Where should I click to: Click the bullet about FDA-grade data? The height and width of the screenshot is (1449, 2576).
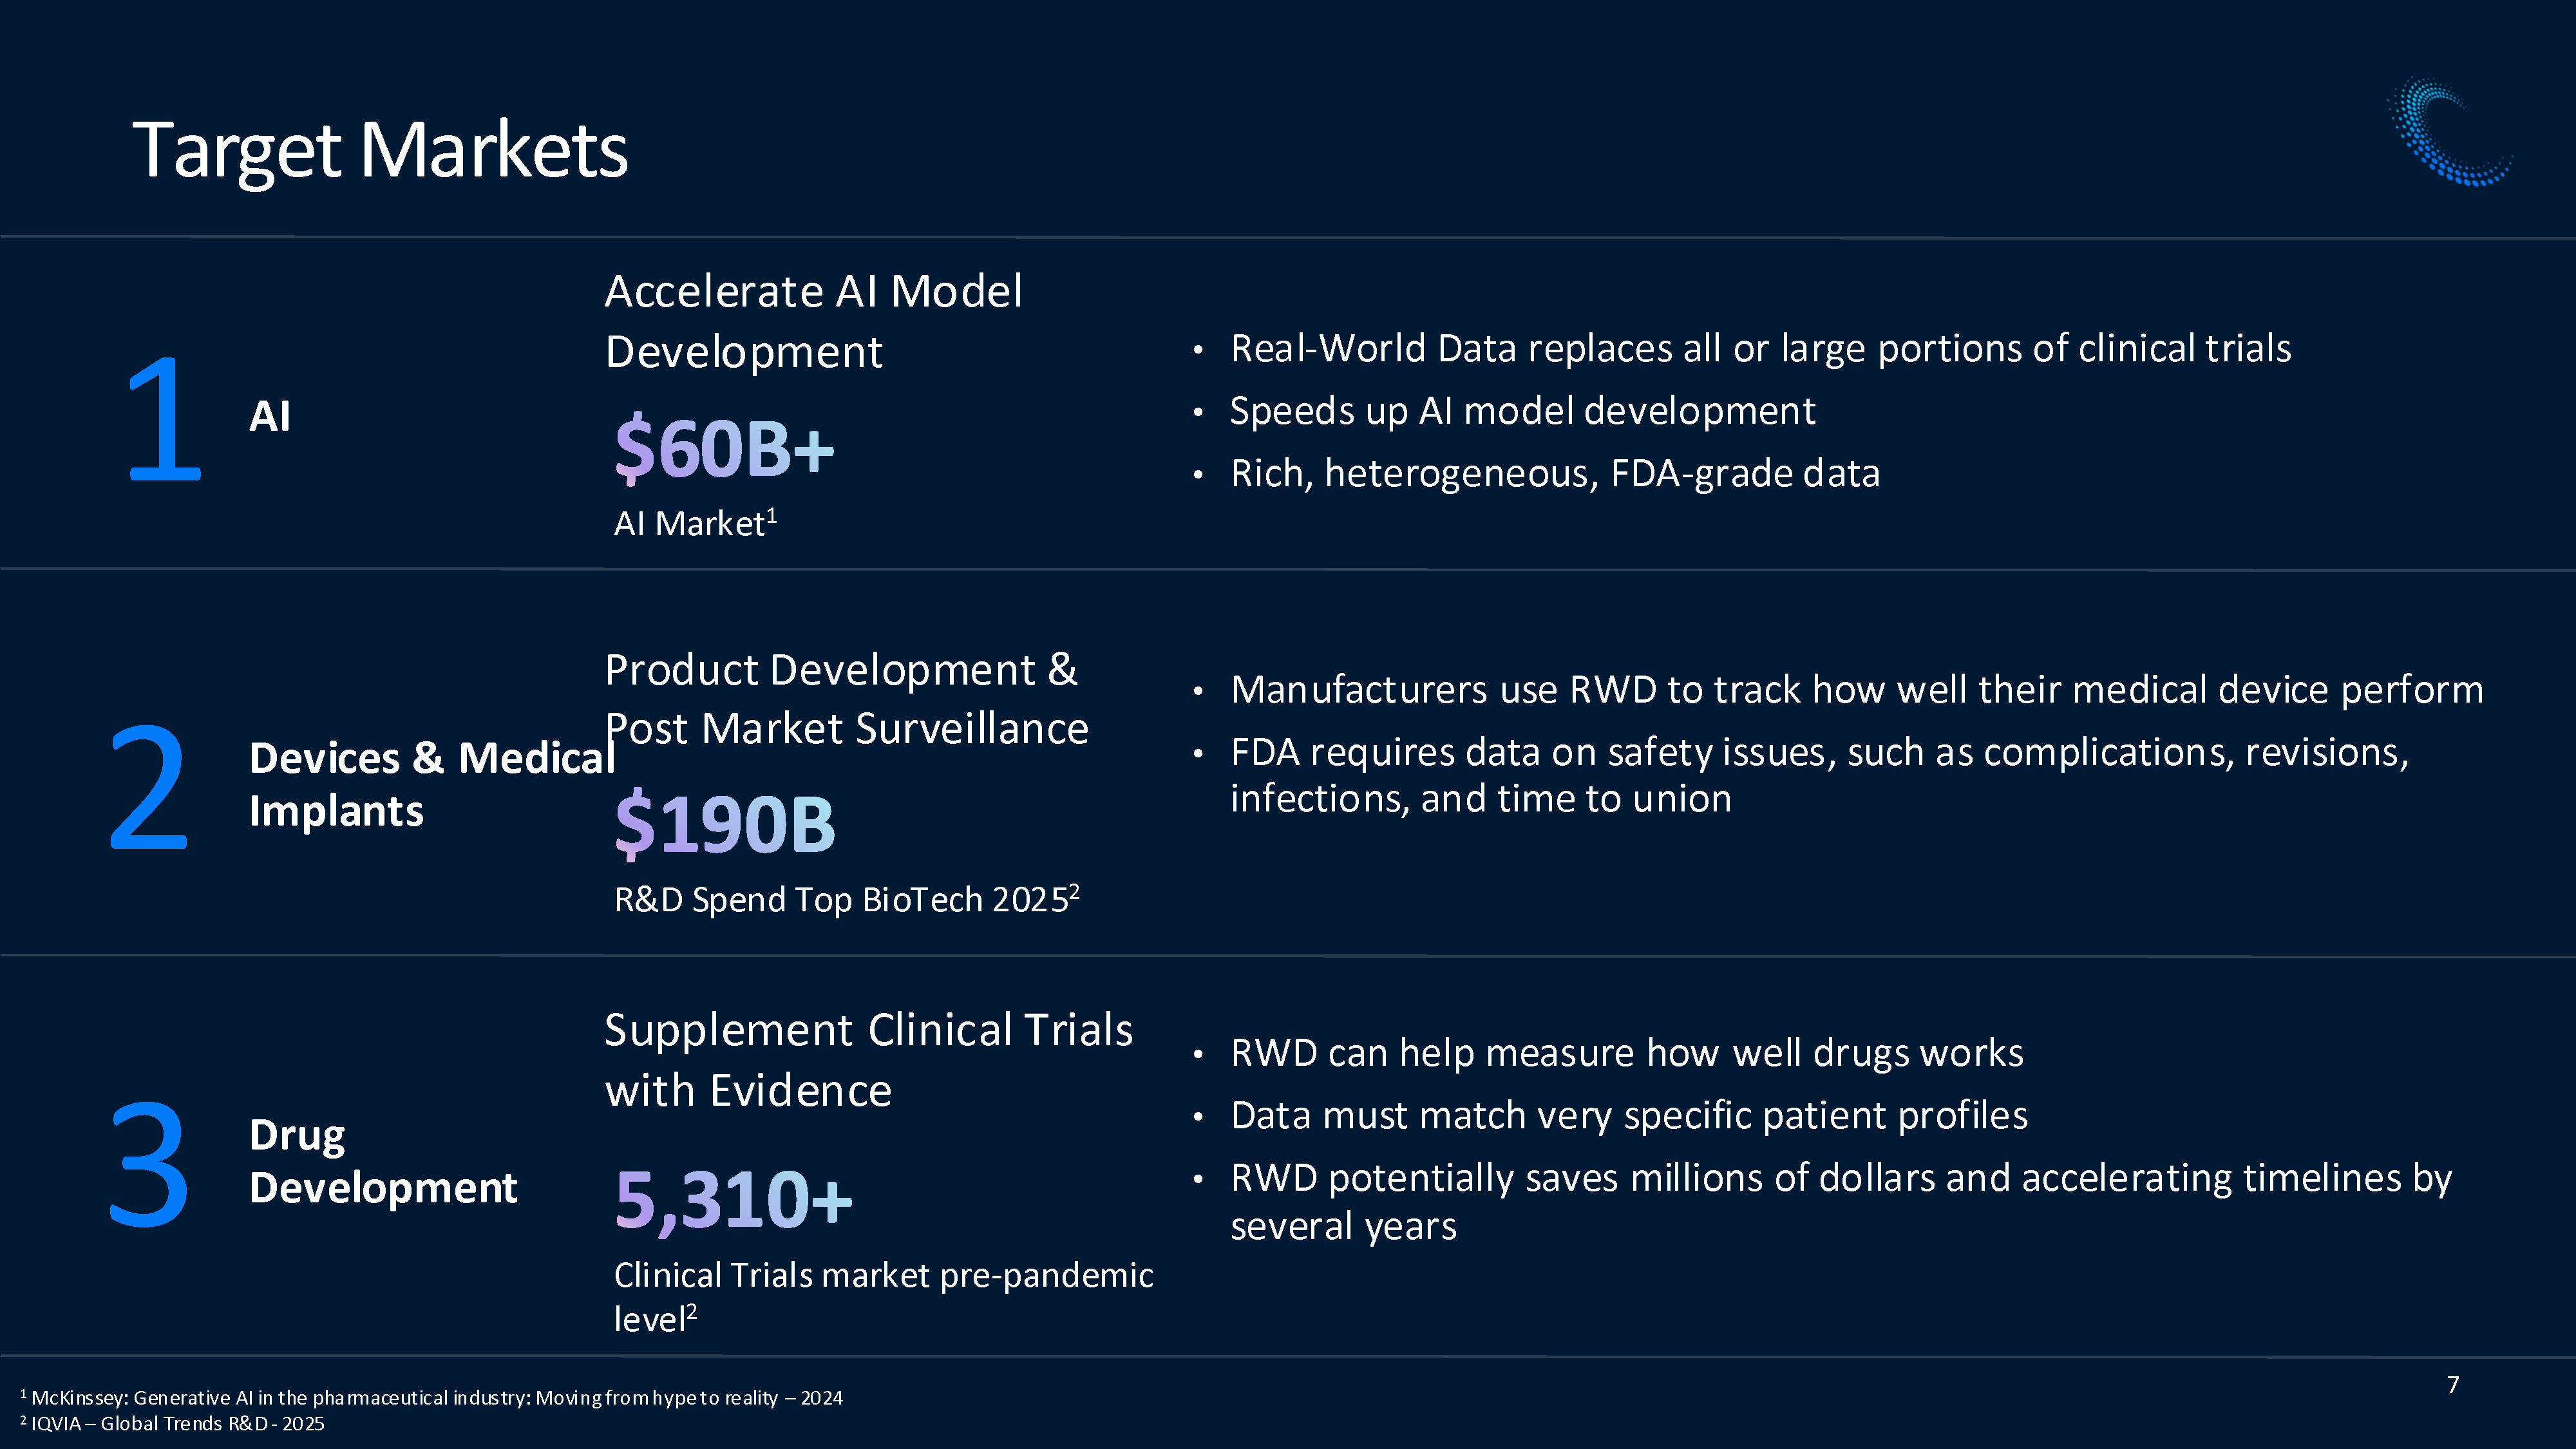(x=1554, y=473)
